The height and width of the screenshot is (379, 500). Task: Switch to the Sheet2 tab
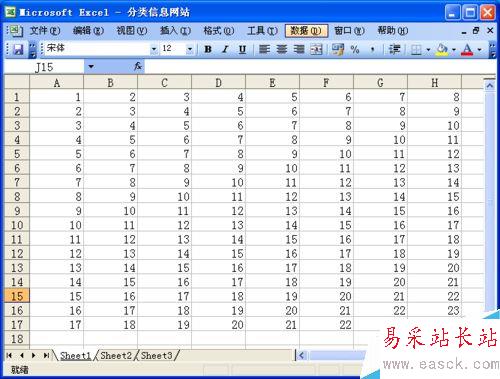click(x=116, y=356)
